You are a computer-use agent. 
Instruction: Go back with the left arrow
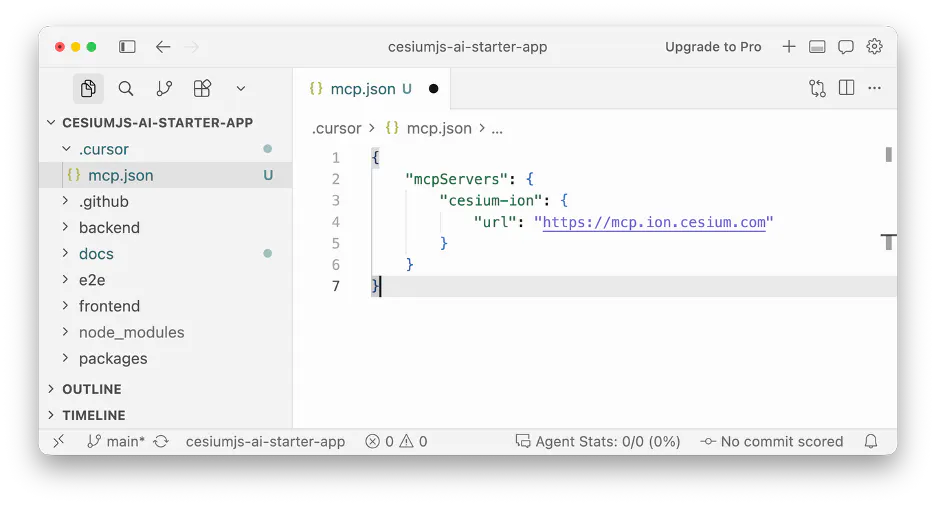coord(163,47)
